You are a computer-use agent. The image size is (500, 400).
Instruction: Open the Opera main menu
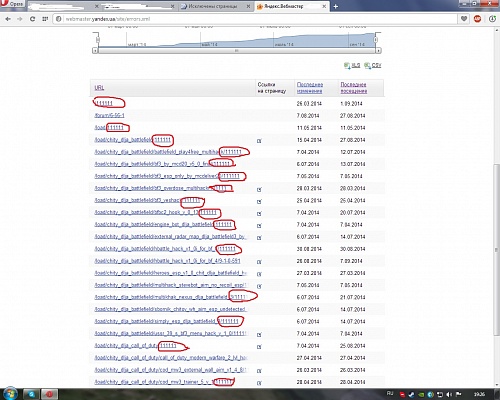12,4
